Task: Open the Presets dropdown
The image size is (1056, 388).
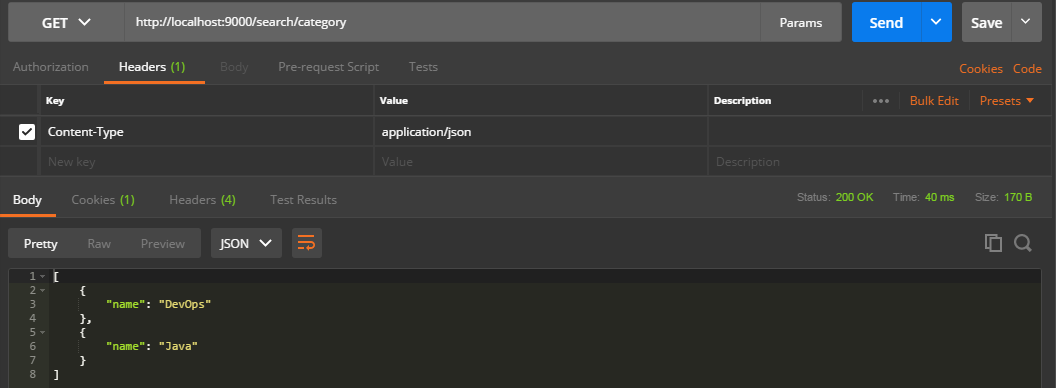Action: [x=1007, y=101]
